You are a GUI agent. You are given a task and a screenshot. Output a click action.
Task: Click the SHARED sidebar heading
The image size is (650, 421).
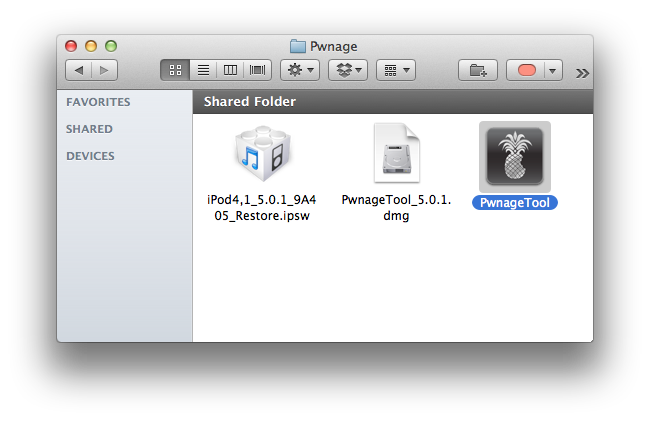coord(89,129)
